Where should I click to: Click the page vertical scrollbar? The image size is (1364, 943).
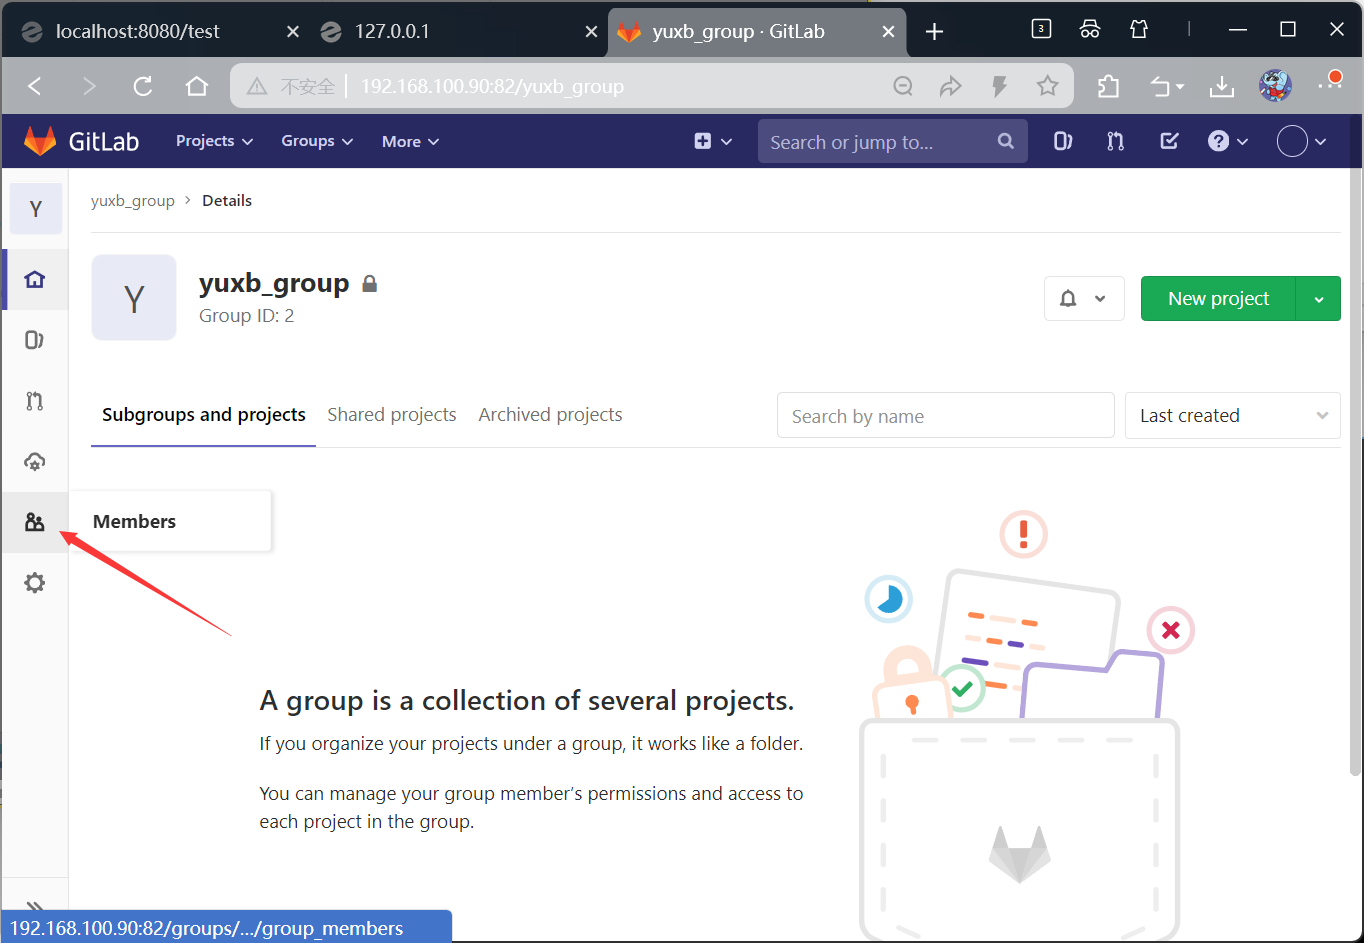[x=1355, y=470]
